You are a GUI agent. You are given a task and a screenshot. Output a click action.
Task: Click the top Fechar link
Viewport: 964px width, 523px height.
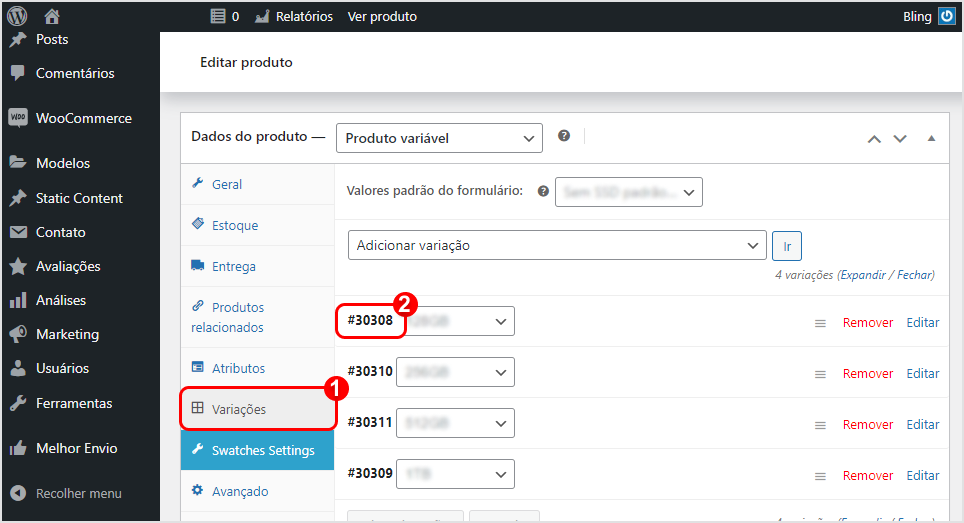pos(915,275)
